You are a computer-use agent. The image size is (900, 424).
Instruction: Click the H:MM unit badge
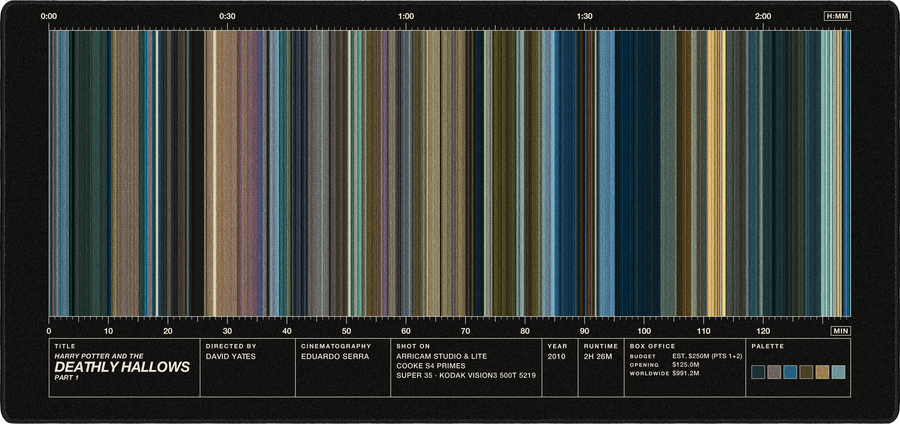[x=837, y=16]
